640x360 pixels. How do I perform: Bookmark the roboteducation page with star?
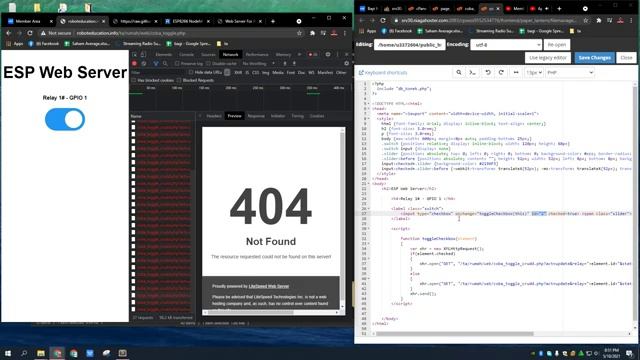tap(299, 33)
